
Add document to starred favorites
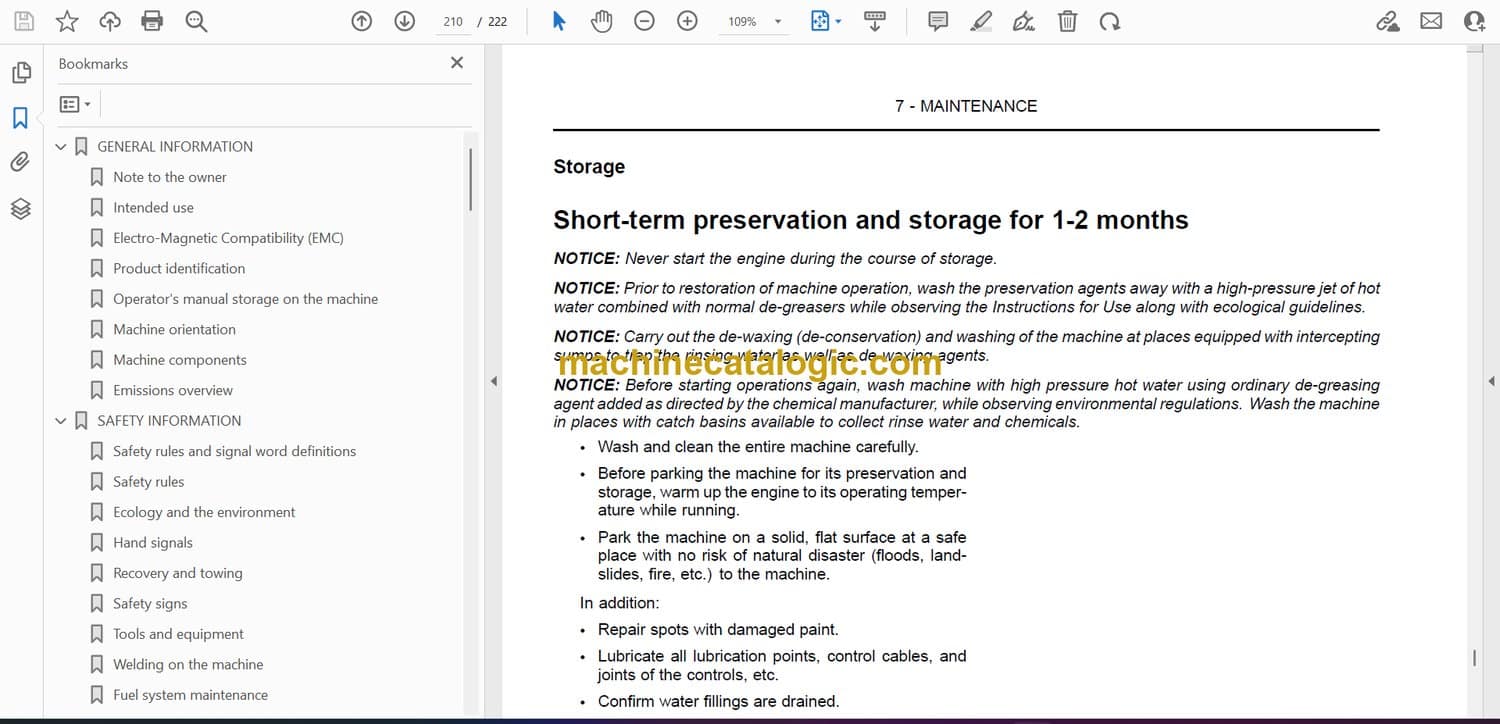[67, 21]
